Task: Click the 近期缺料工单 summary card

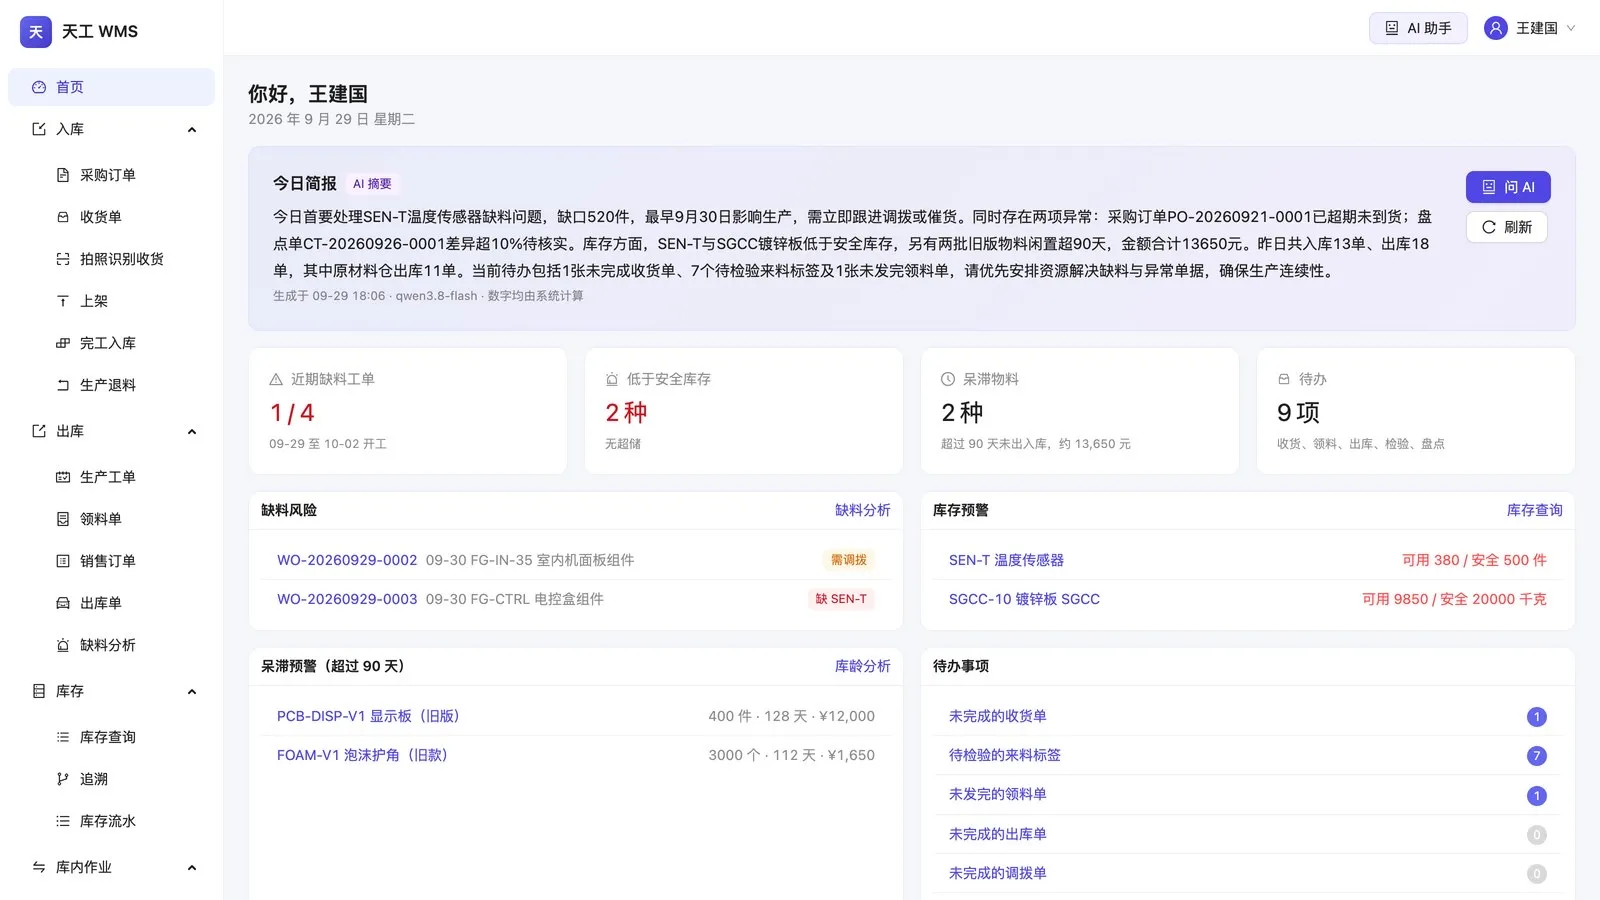Action: (x=408, y=411)
